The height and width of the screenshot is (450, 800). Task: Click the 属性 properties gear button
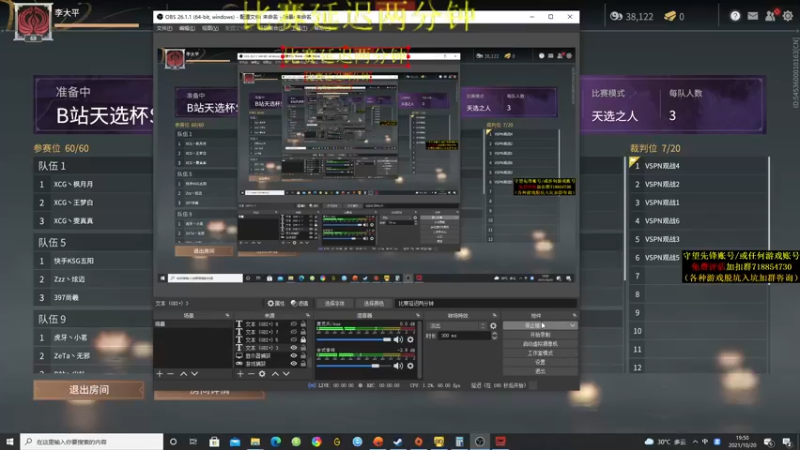click(x=276, y=303)
